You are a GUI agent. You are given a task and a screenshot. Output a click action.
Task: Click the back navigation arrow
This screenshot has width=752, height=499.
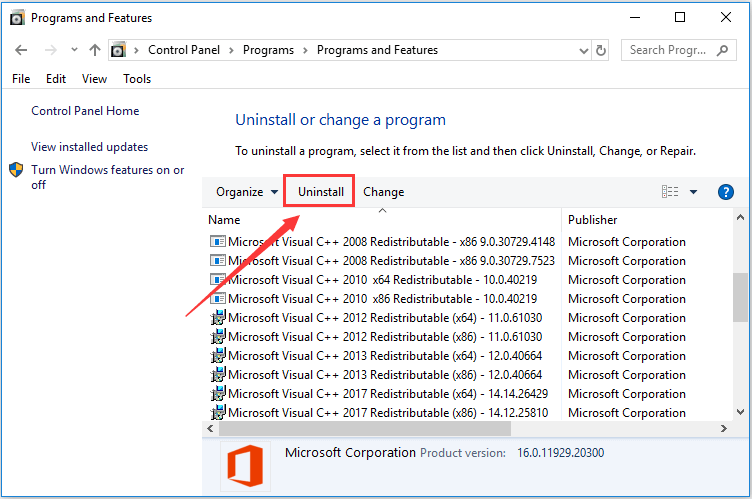(22, 50)
